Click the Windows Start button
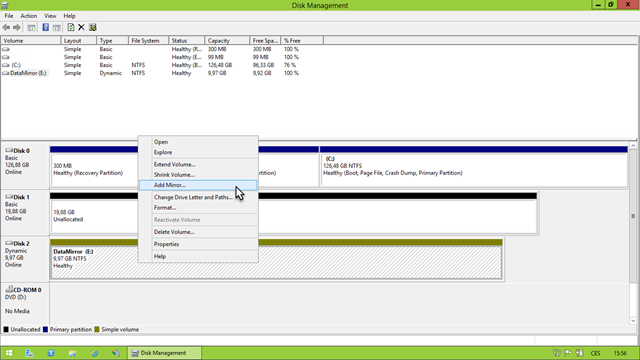This screenshot has height=360, width=640. pos(9,353)
